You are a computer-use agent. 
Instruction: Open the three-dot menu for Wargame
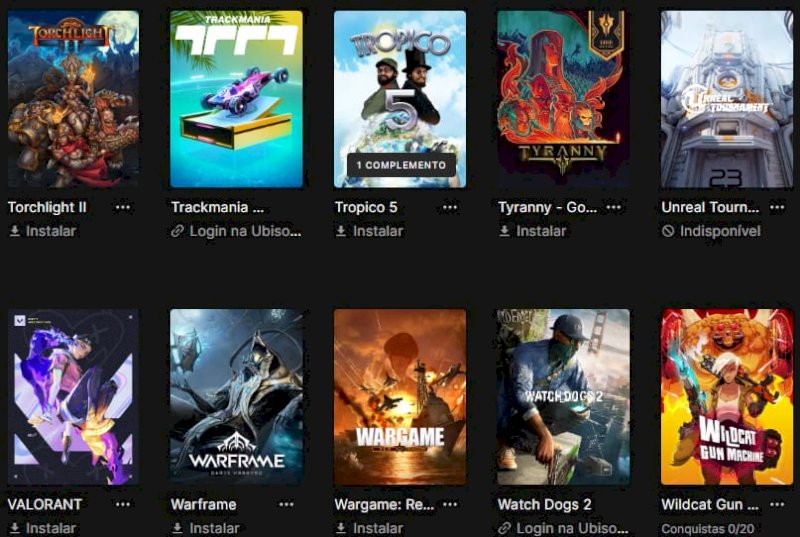coord(450,504)
